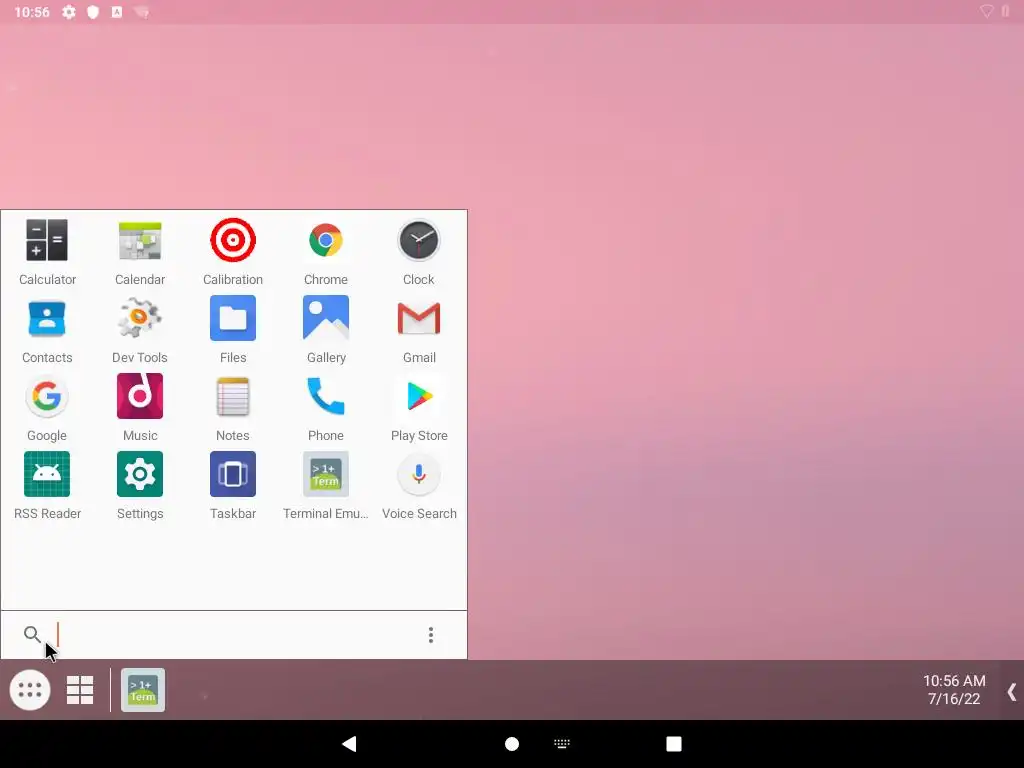This screenshot has height=768, width=1024.
Task: Click the settings gear in the status bar
Action: click(69, 12)
